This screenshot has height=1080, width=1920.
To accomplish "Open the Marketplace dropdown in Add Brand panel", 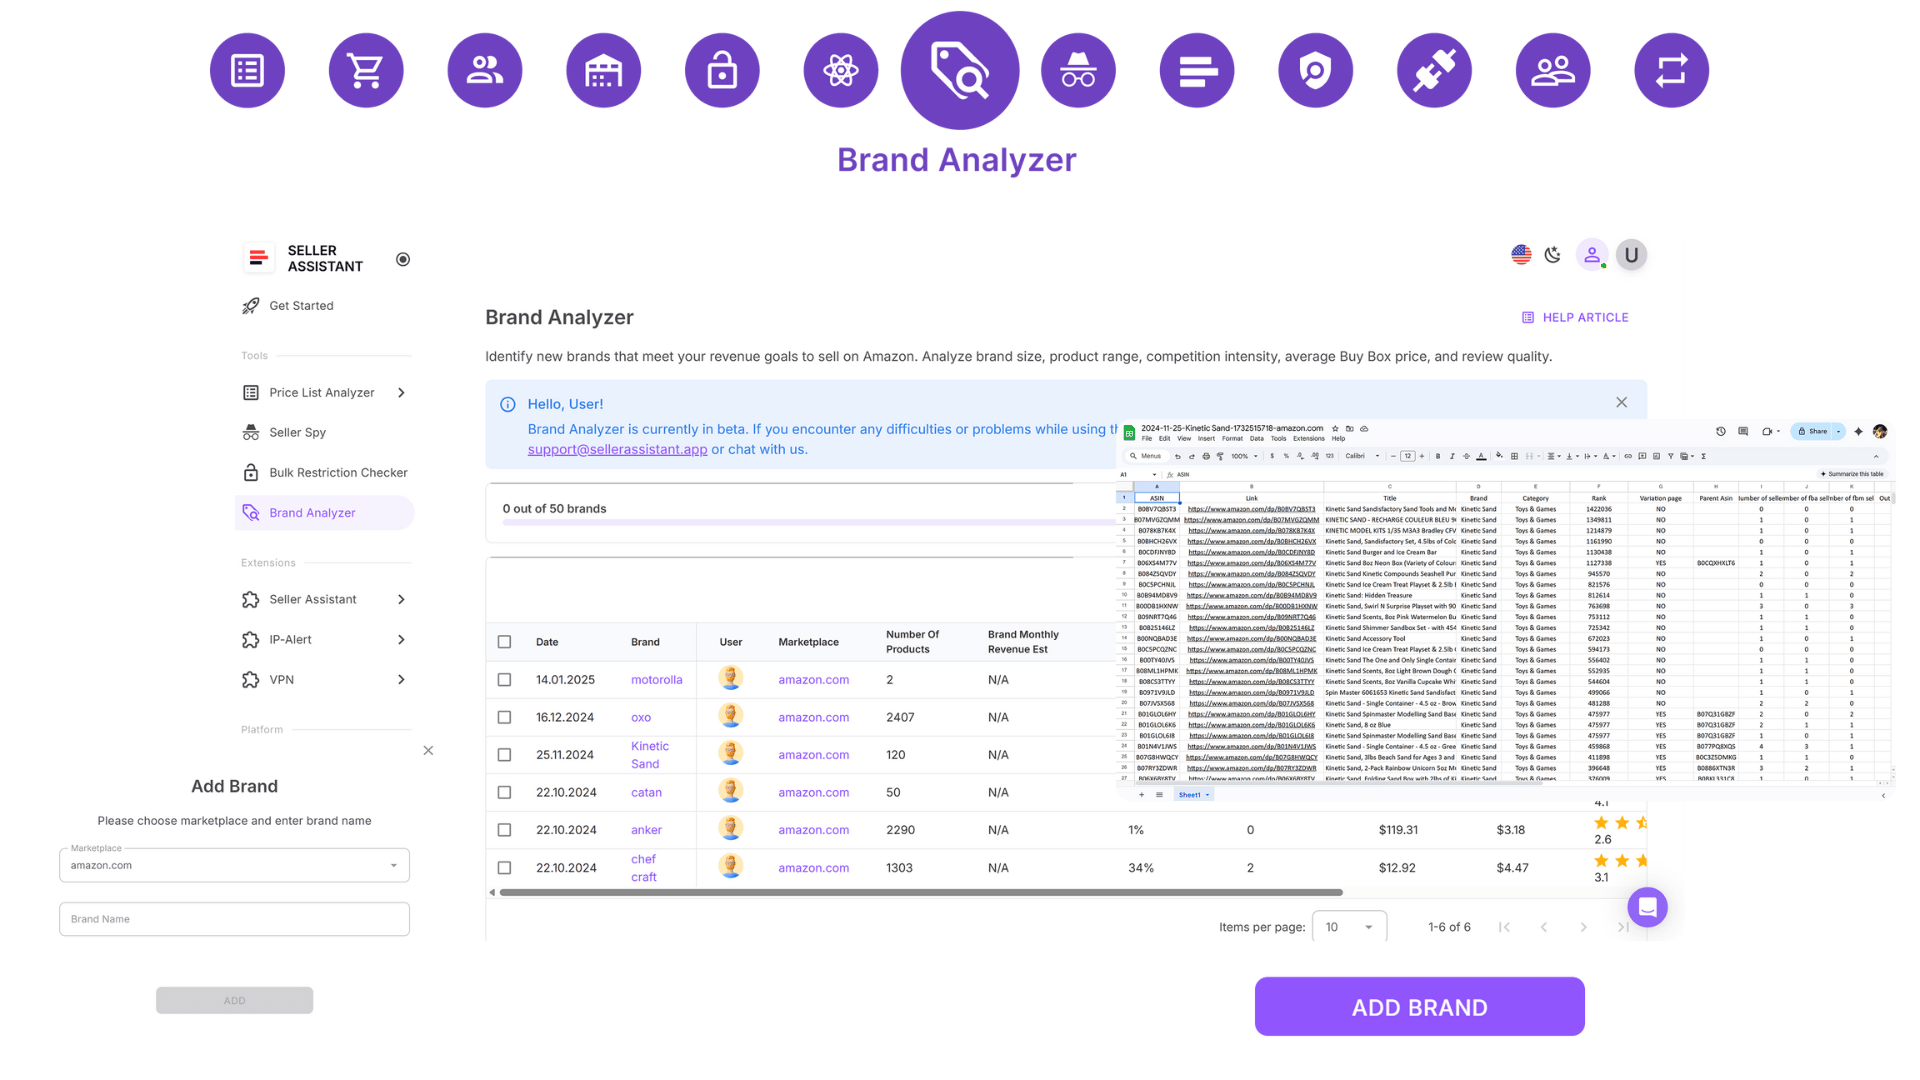I will tap(234, 865).
